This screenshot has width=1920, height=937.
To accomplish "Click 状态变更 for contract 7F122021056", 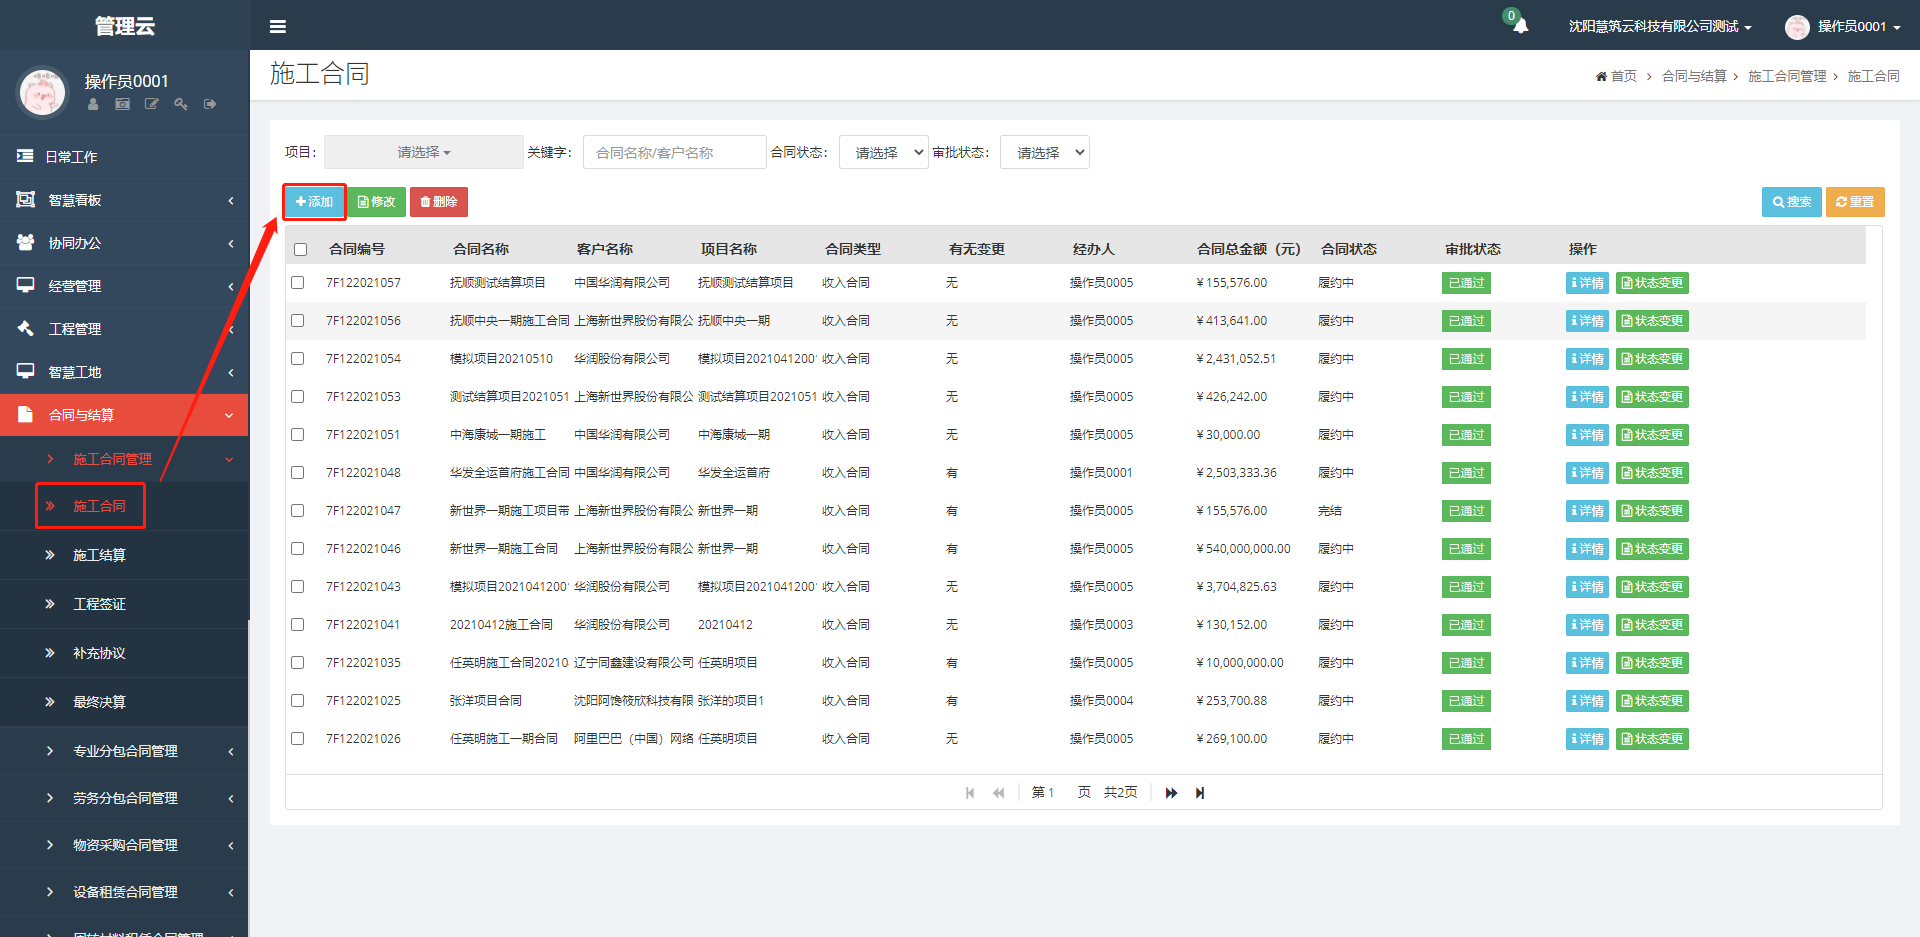I will 1652,321.
